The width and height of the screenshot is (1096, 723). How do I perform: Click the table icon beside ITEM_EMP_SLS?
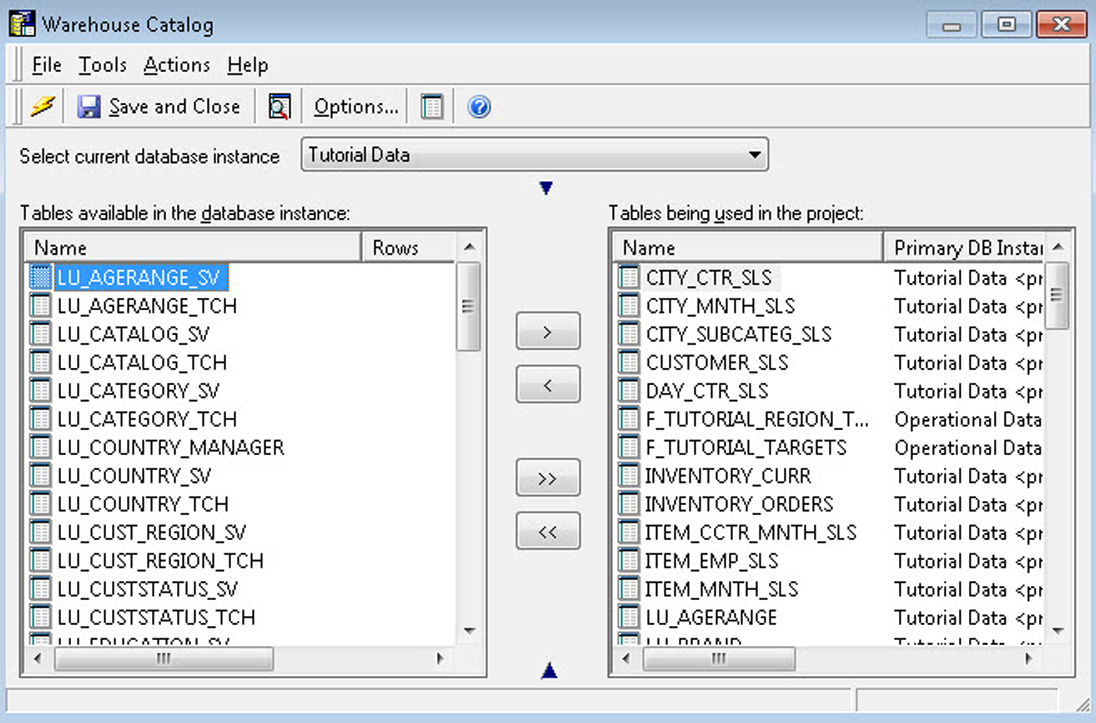click(629, 560)
